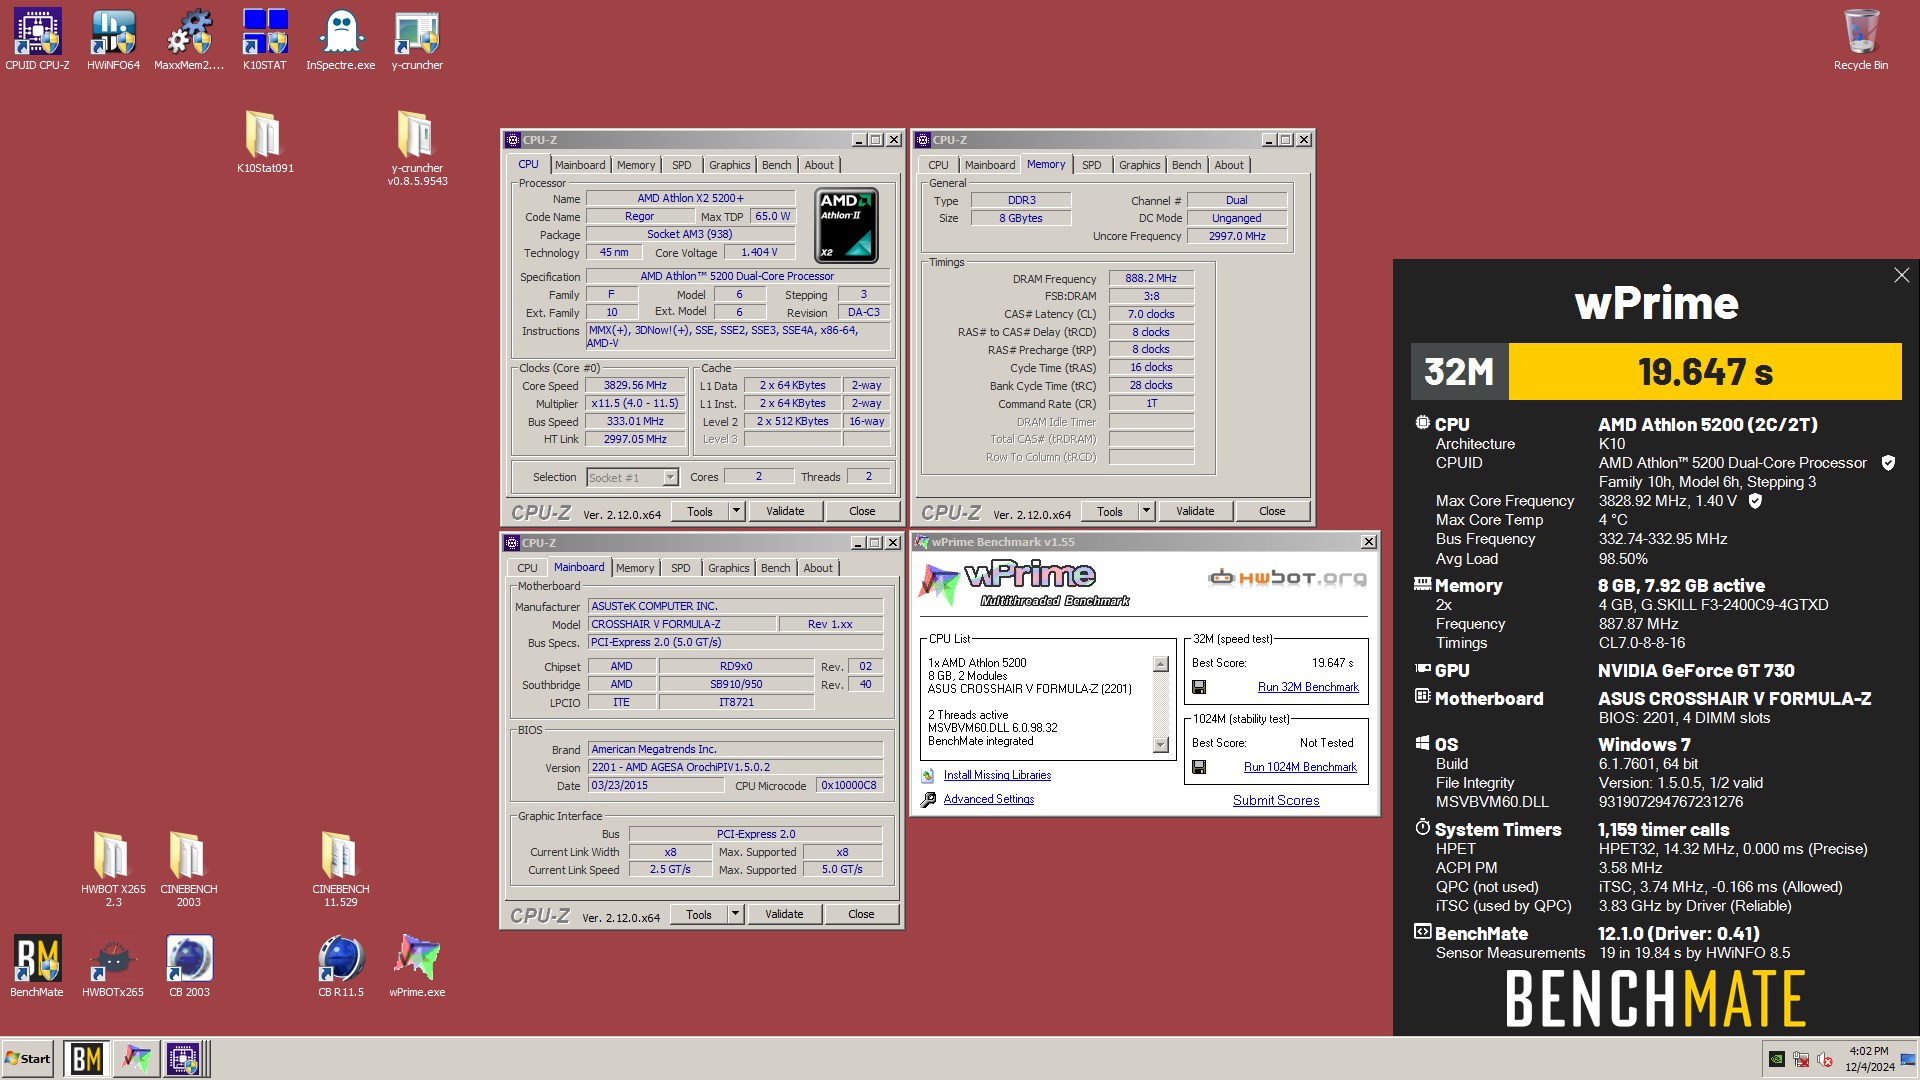Screen dimensions: 1920x1080
Task: Switch to the CPU tab in the Mainboard window
Action: tap(527, 568)
